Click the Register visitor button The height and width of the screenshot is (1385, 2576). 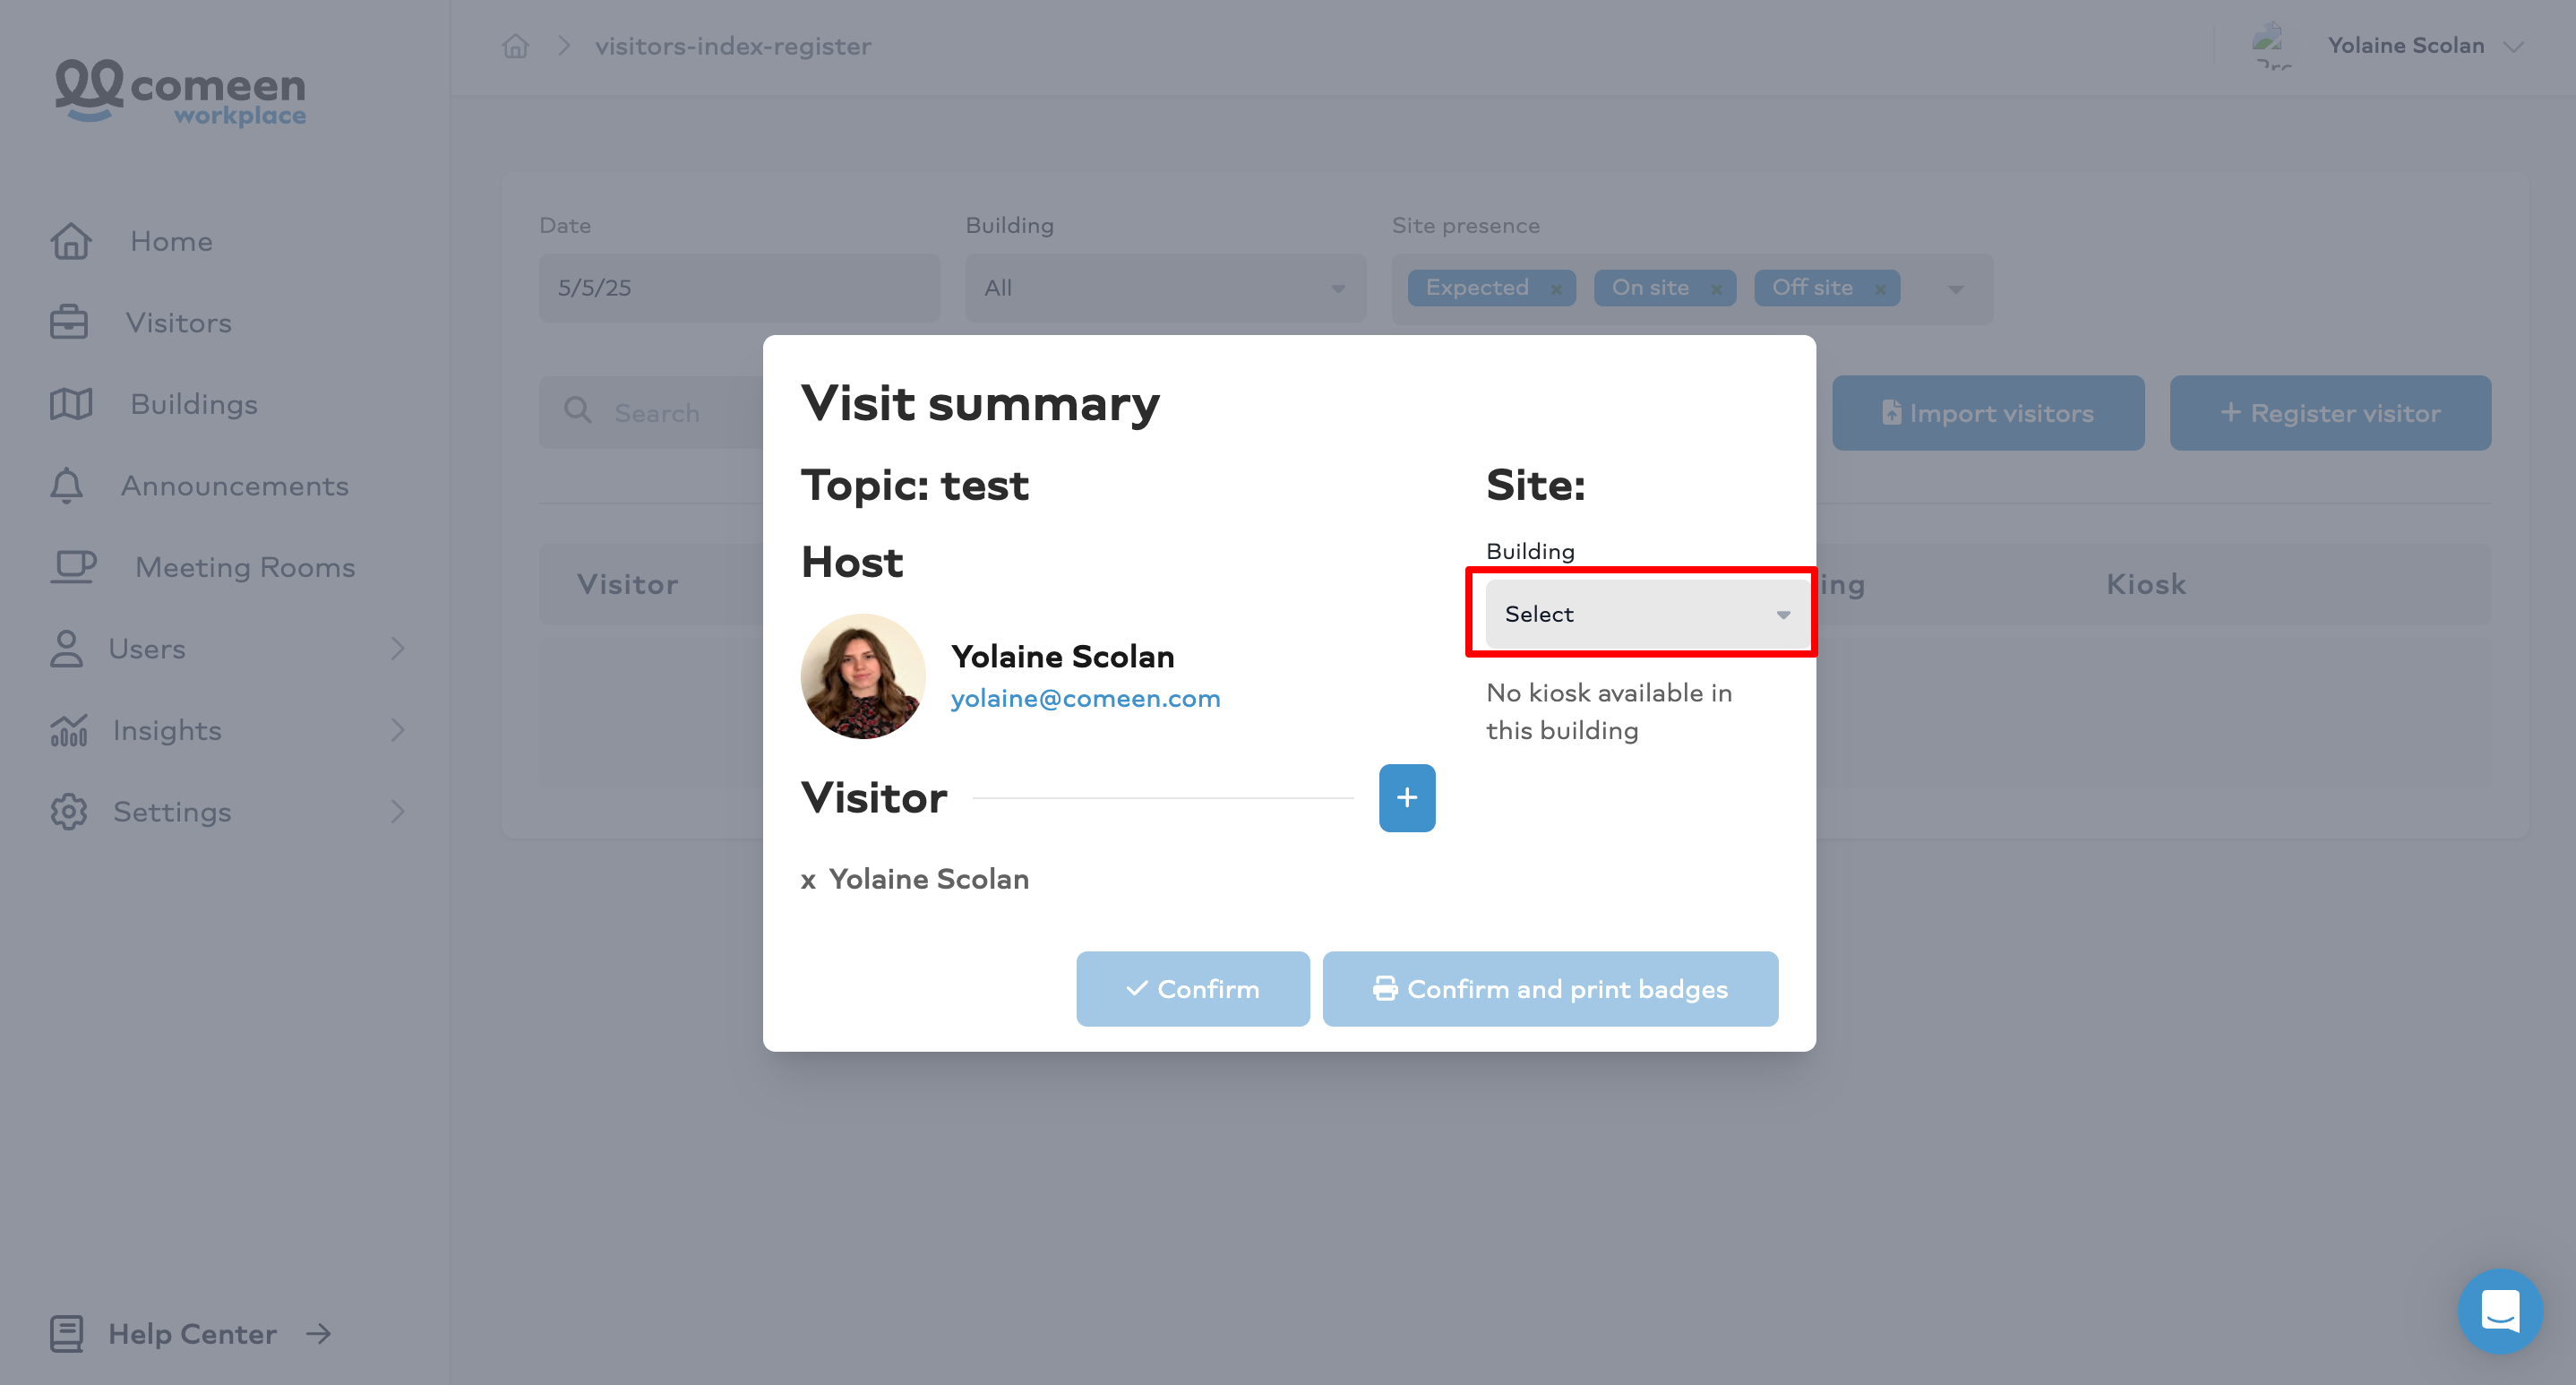[2330, 413]
